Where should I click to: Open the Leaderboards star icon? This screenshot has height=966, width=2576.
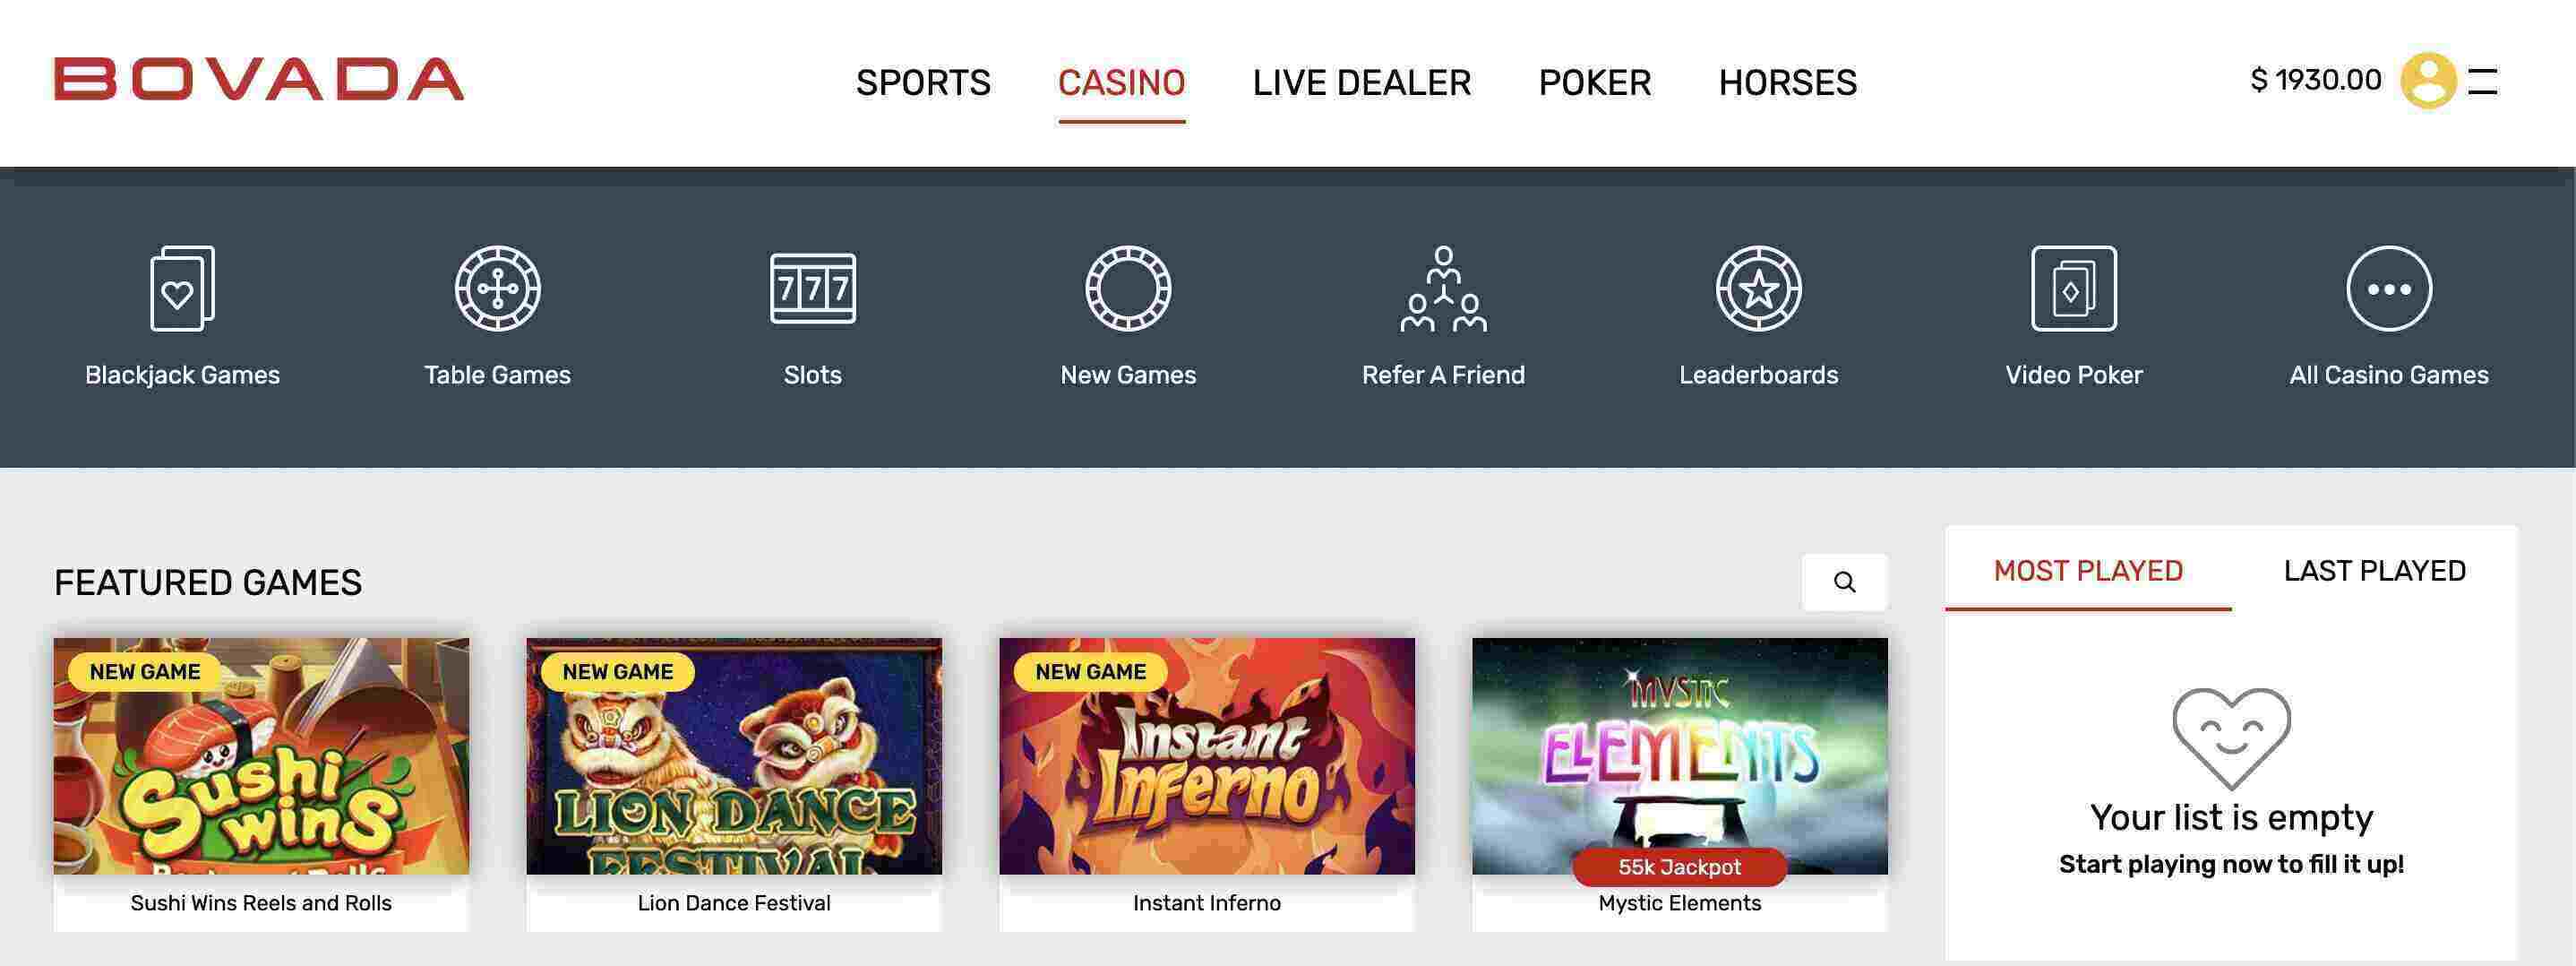coord(1758,288)
